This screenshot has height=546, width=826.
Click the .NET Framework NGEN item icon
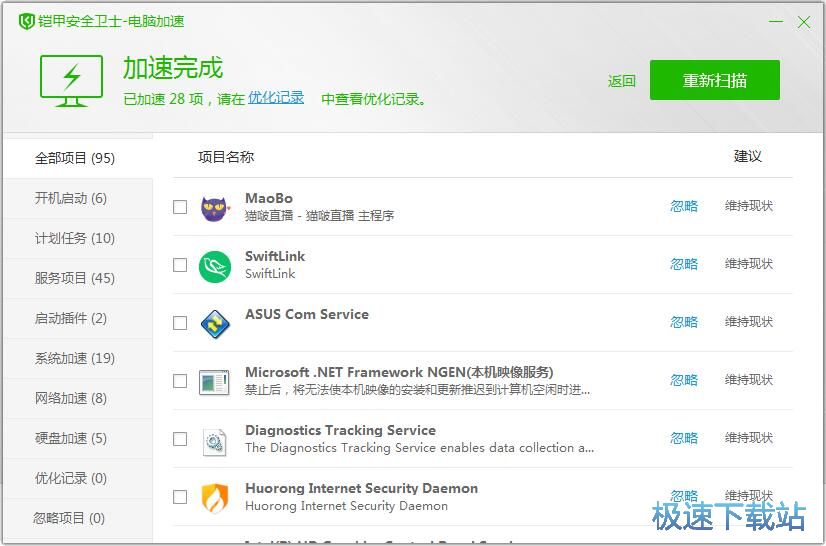(214, 382)
